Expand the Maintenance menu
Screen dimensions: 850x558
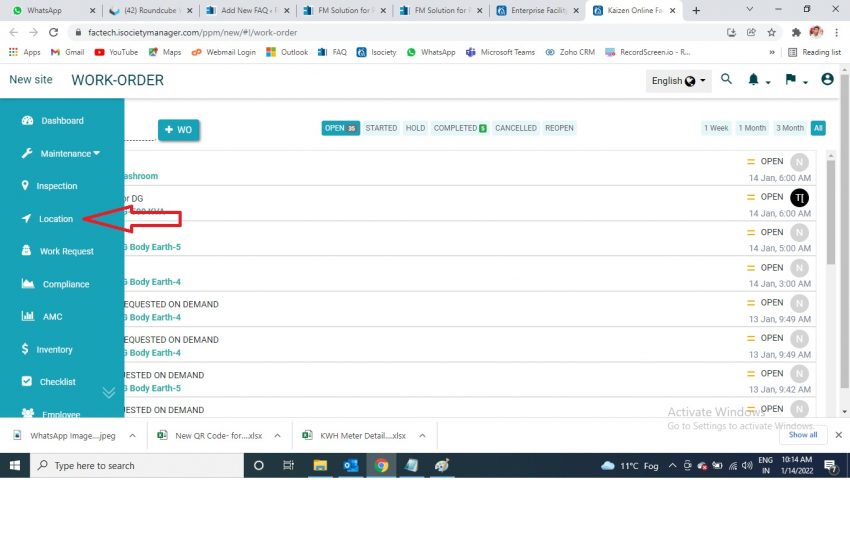point(61,153)
